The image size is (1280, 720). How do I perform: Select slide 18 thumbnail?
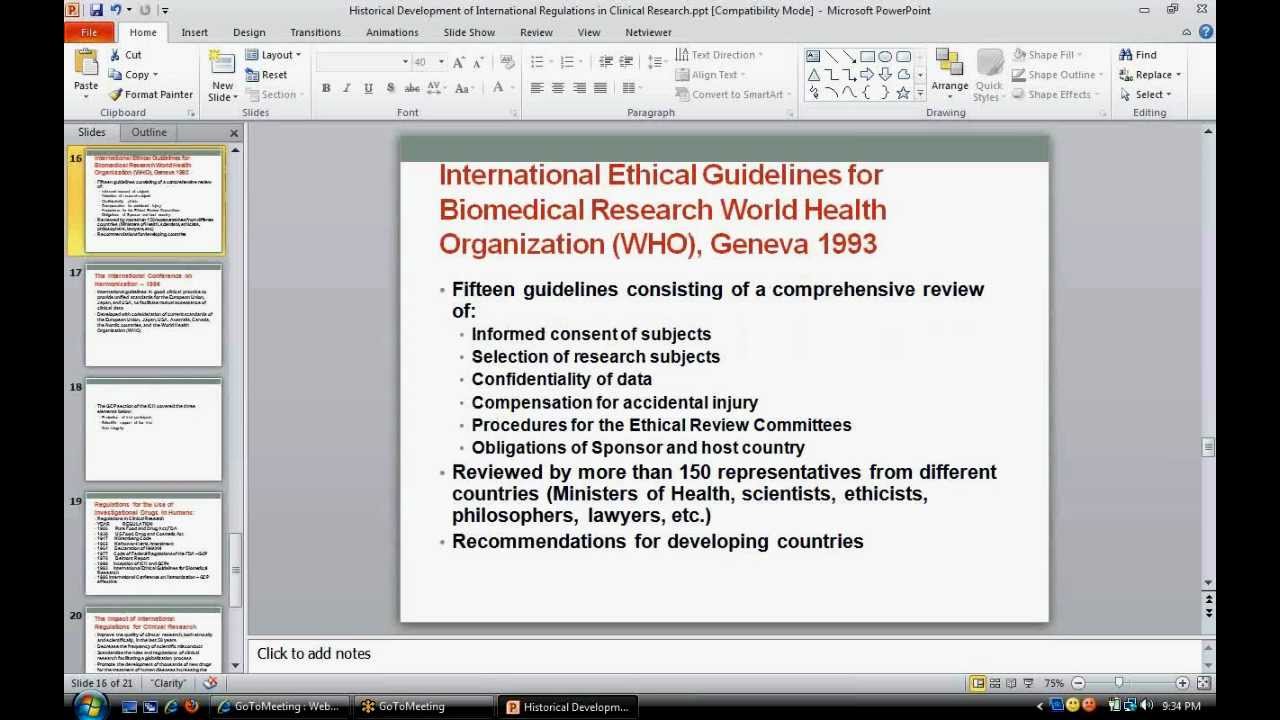click(x=153, y=430)
